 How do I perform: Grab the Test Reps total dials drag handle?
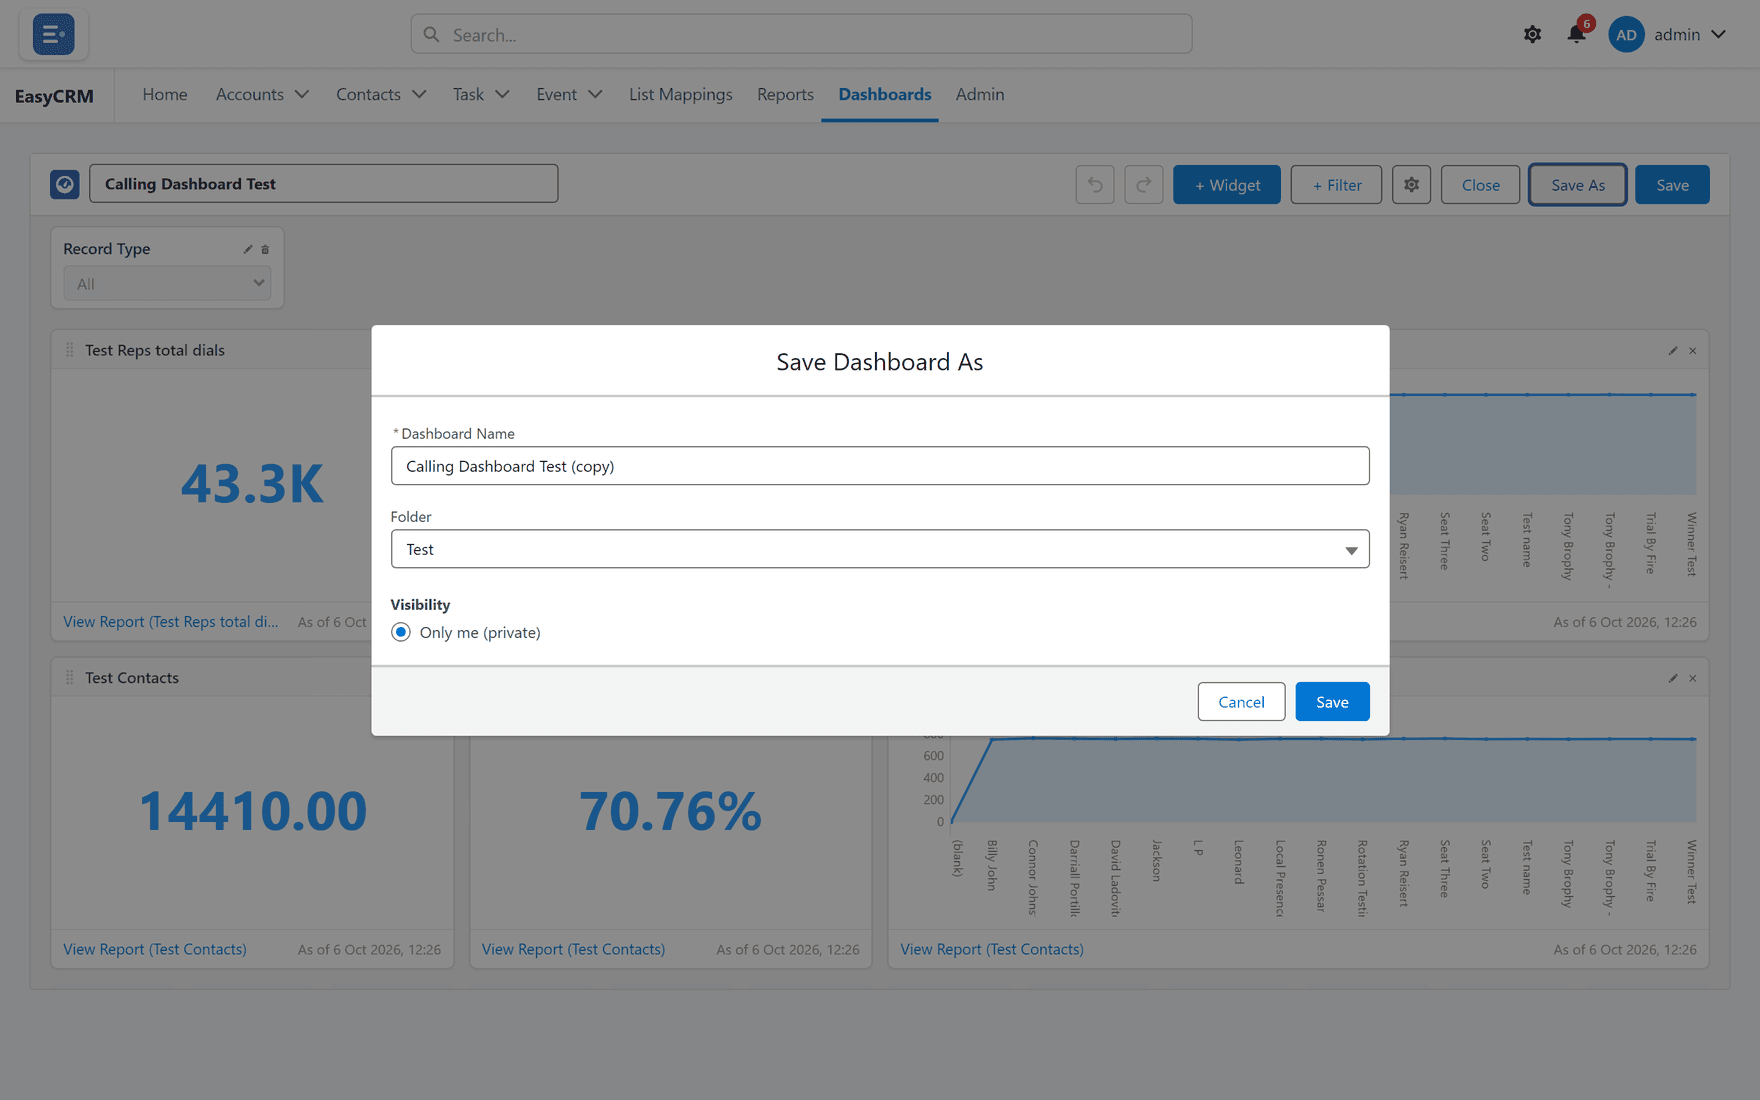pos(69,350)
